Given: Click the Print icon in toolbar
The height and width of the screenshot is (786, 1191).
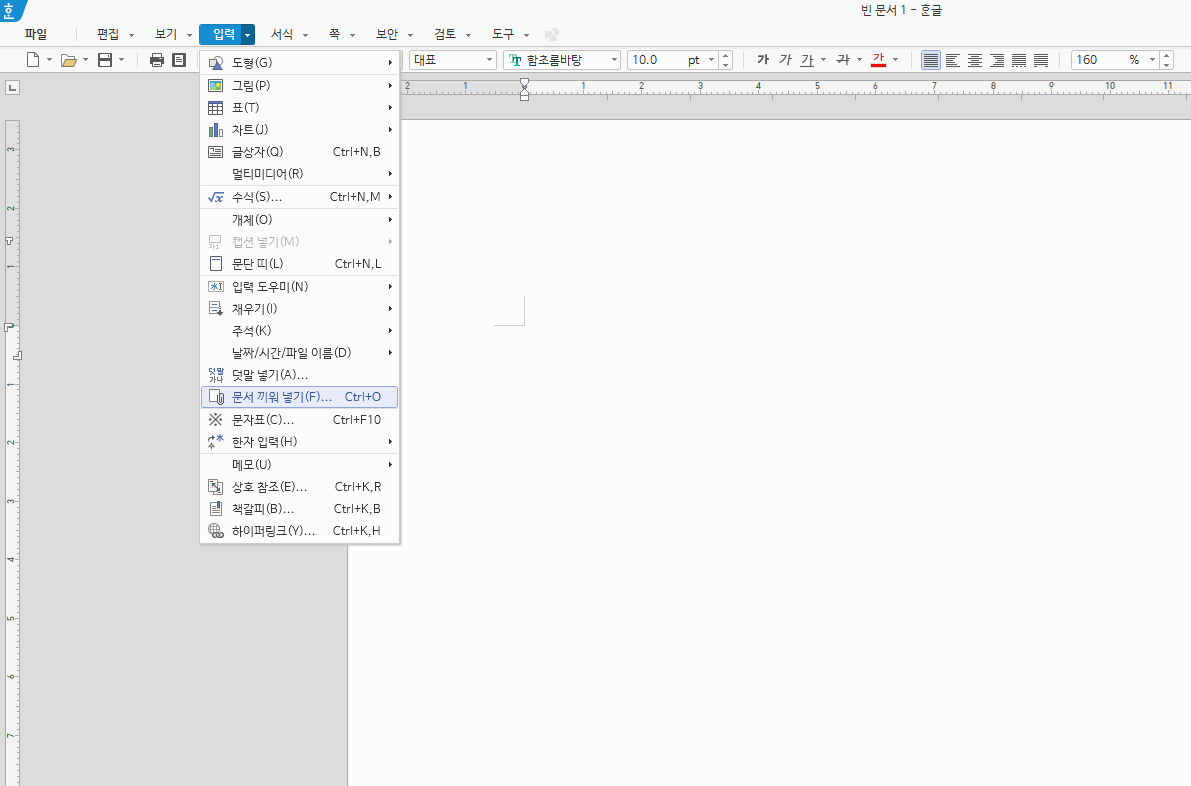Looking at the screenshot, I should click(156, 60).
